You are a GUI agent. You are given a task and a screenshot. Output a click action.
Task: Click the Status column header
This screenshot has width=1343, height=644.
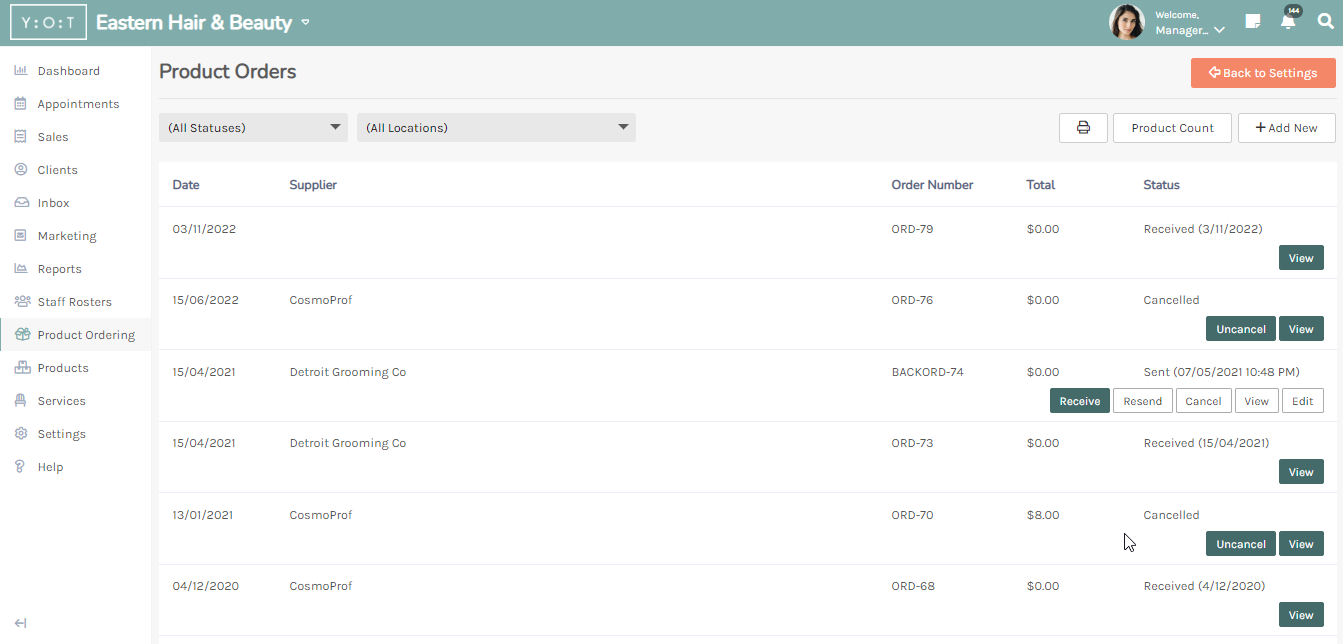tap(1161, 185)
